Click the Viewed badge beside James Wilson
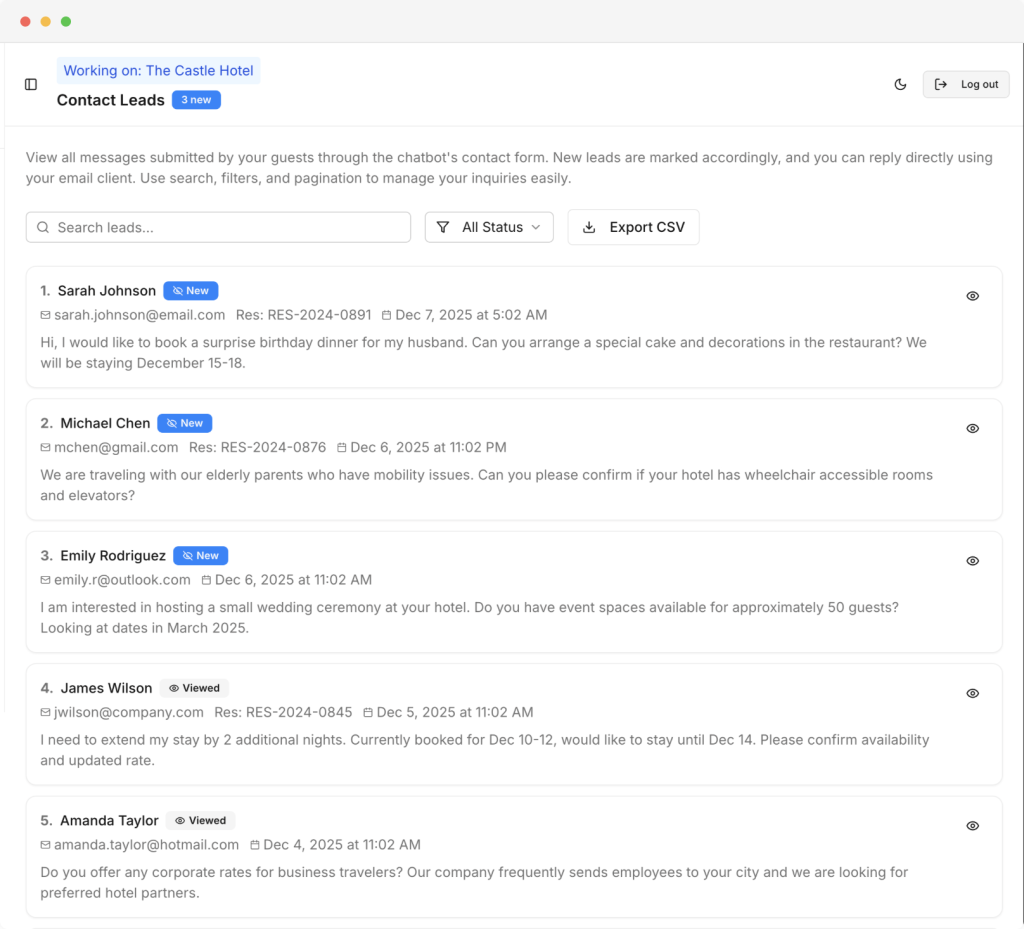1024x929 pixels. 194,688
